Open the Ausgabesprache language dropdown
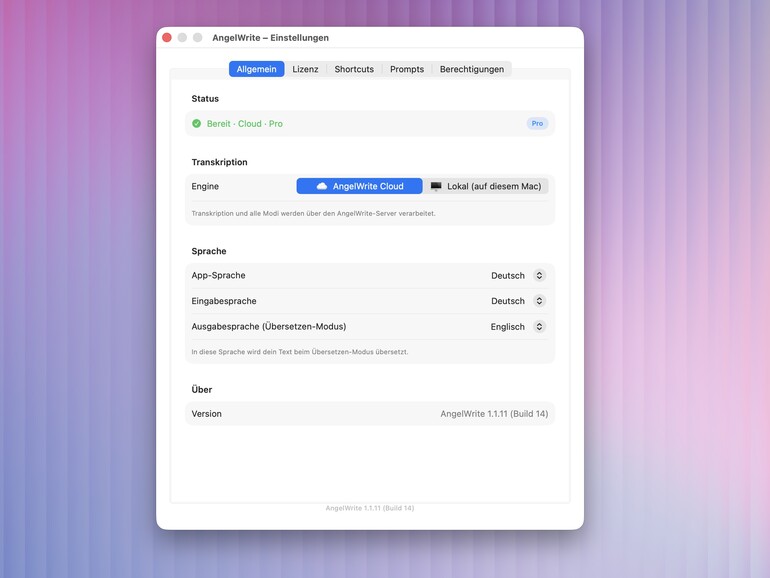The image size is (770, 578). click(518, 327)
